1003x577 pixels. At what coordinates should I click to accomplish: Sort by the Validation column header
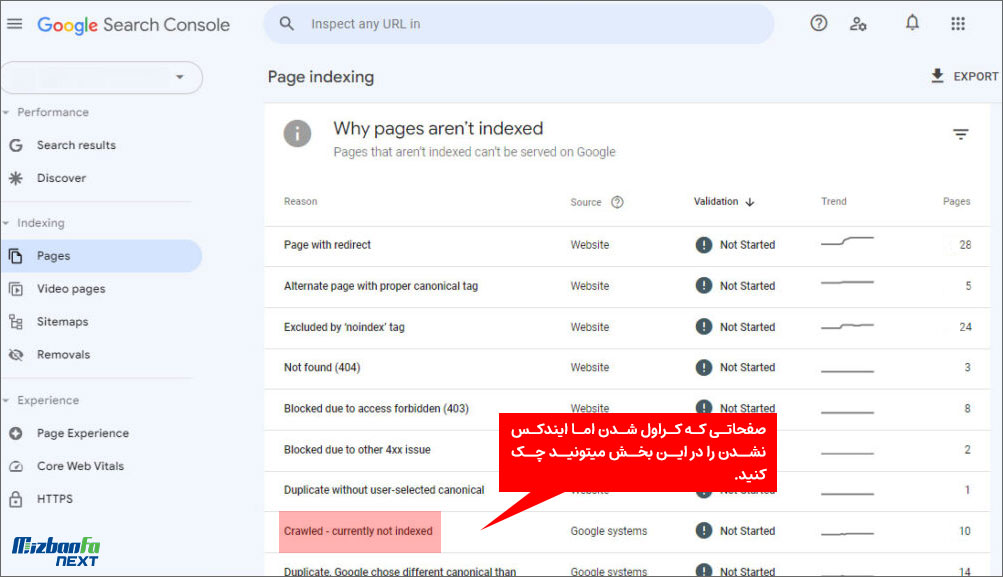(x=716, y=202)
